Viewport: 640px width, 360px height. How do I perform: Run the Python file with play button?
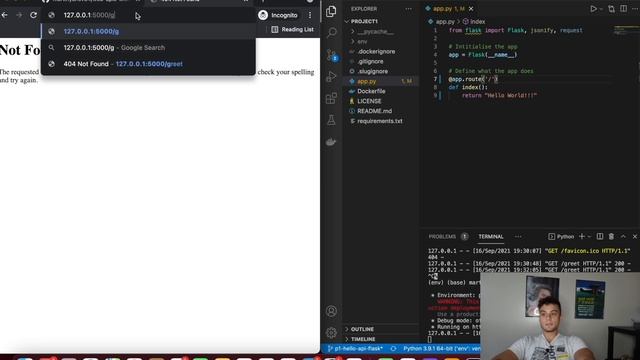coord(593,9)
